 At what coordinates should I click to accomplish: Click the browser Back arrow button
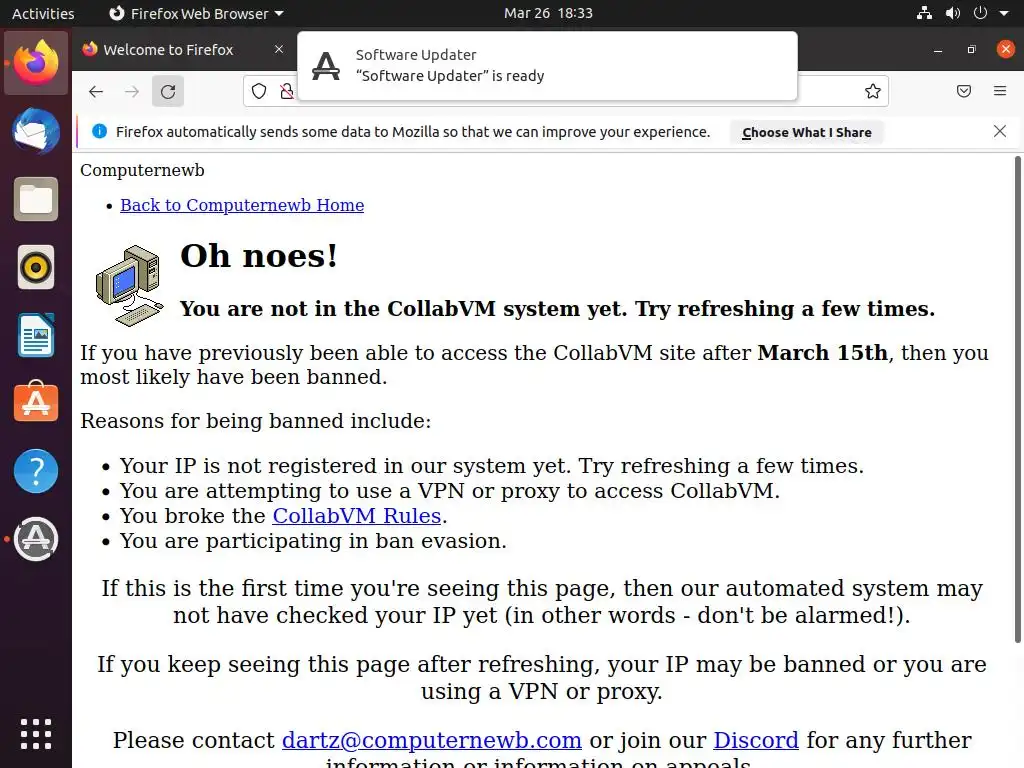[96, 91]
